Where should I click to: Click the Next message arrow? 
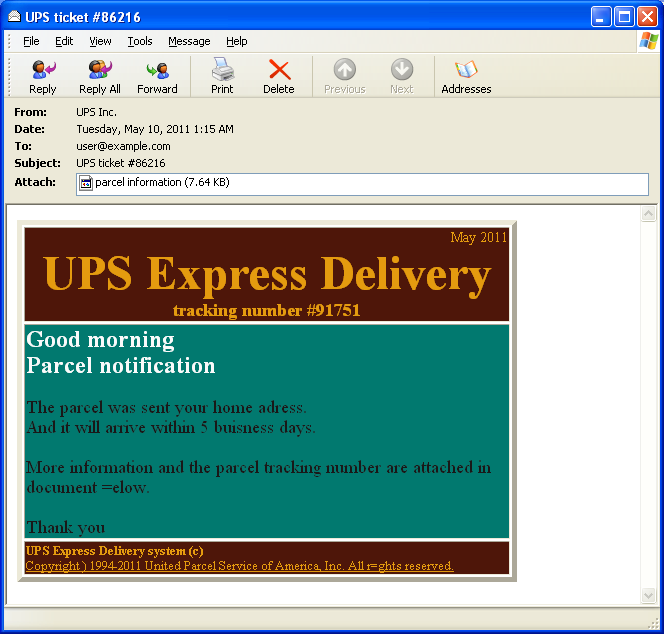pos(401,76)
